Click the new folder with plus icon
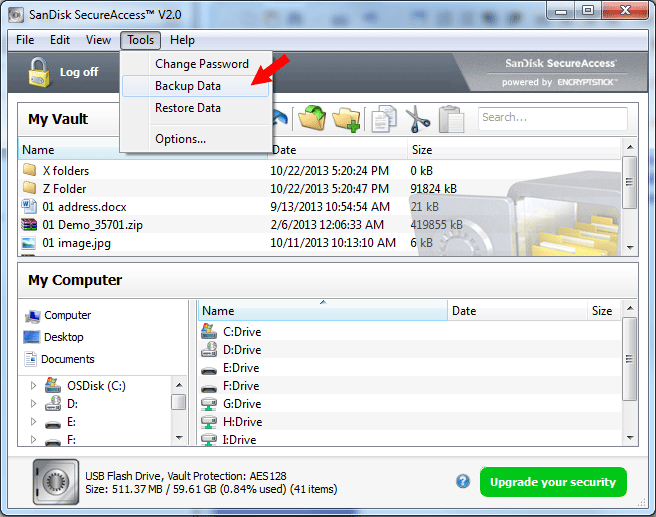The width and height of the screenshot is (656, 517). pyautogui.click(x=346, y=120)
